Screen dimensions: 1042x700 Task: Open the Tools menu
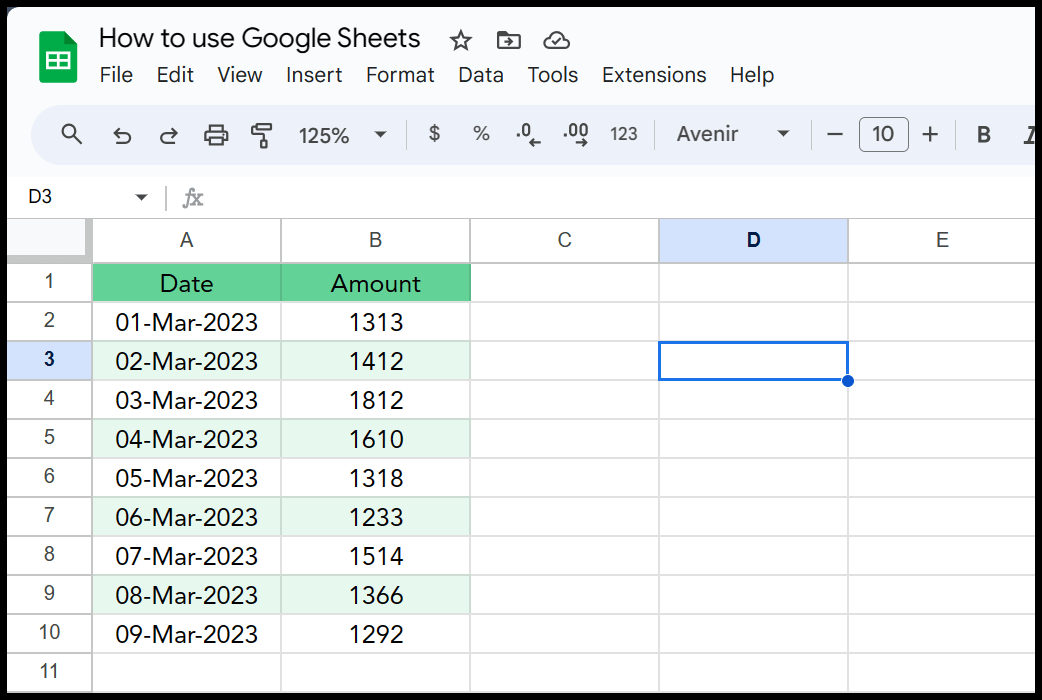pyautogui.click(x=552, y=75)
